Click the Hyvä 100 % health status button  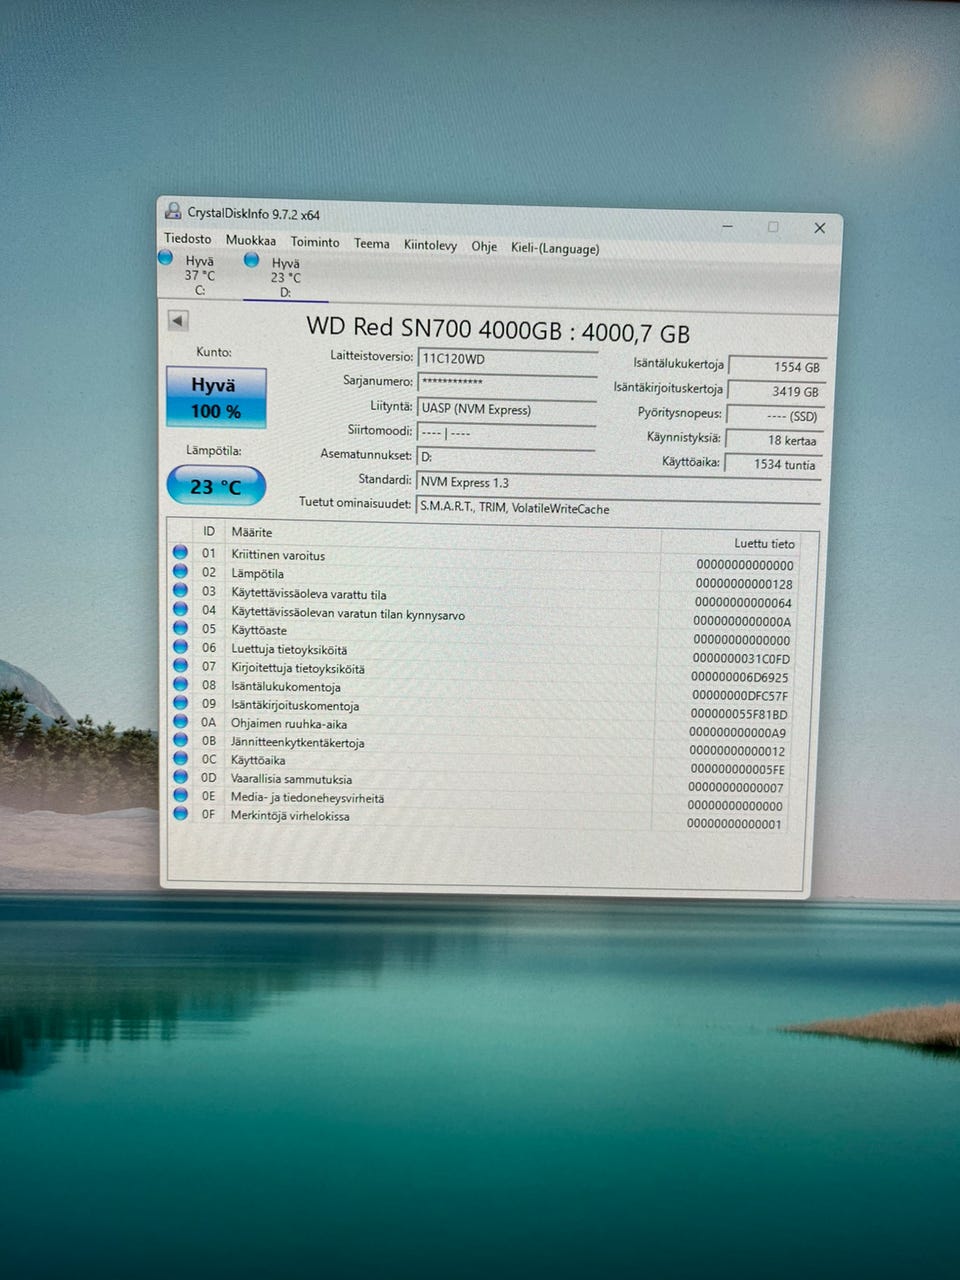(x=216, y=398)
